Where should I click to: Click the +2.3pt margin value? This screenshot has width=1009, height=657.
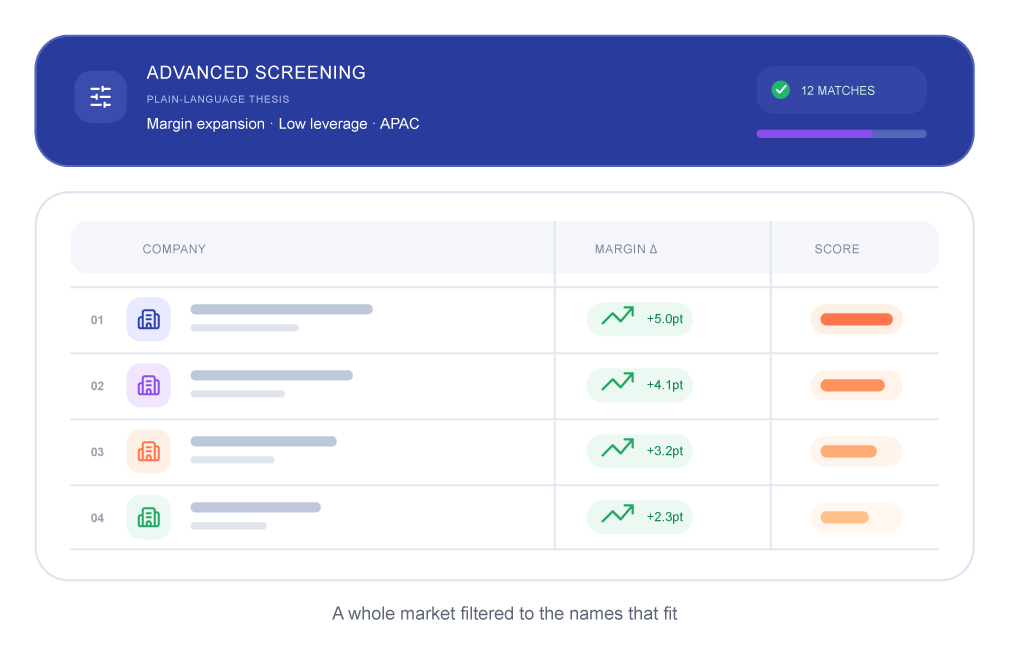pos(665,517)
